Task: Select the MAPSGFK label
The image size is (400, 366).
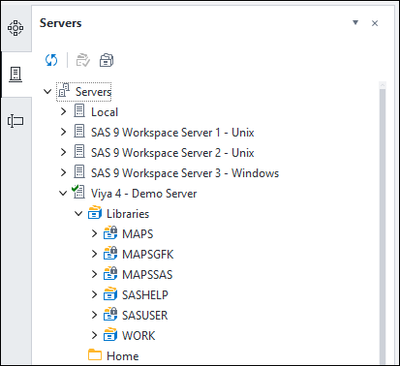Action: pyautogui.click(x=148, y=254)
